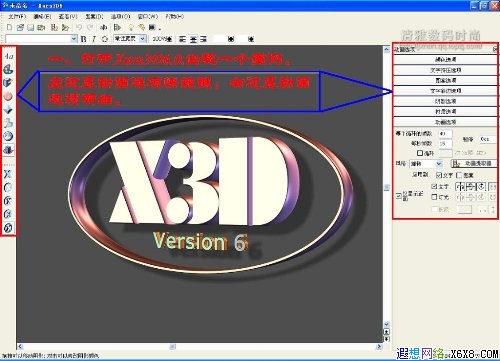Viewport: 500px width, 361px height.
Task: Toggle the text checkbox beside rotation arrow buttons
Action: [x=434, y=186]
